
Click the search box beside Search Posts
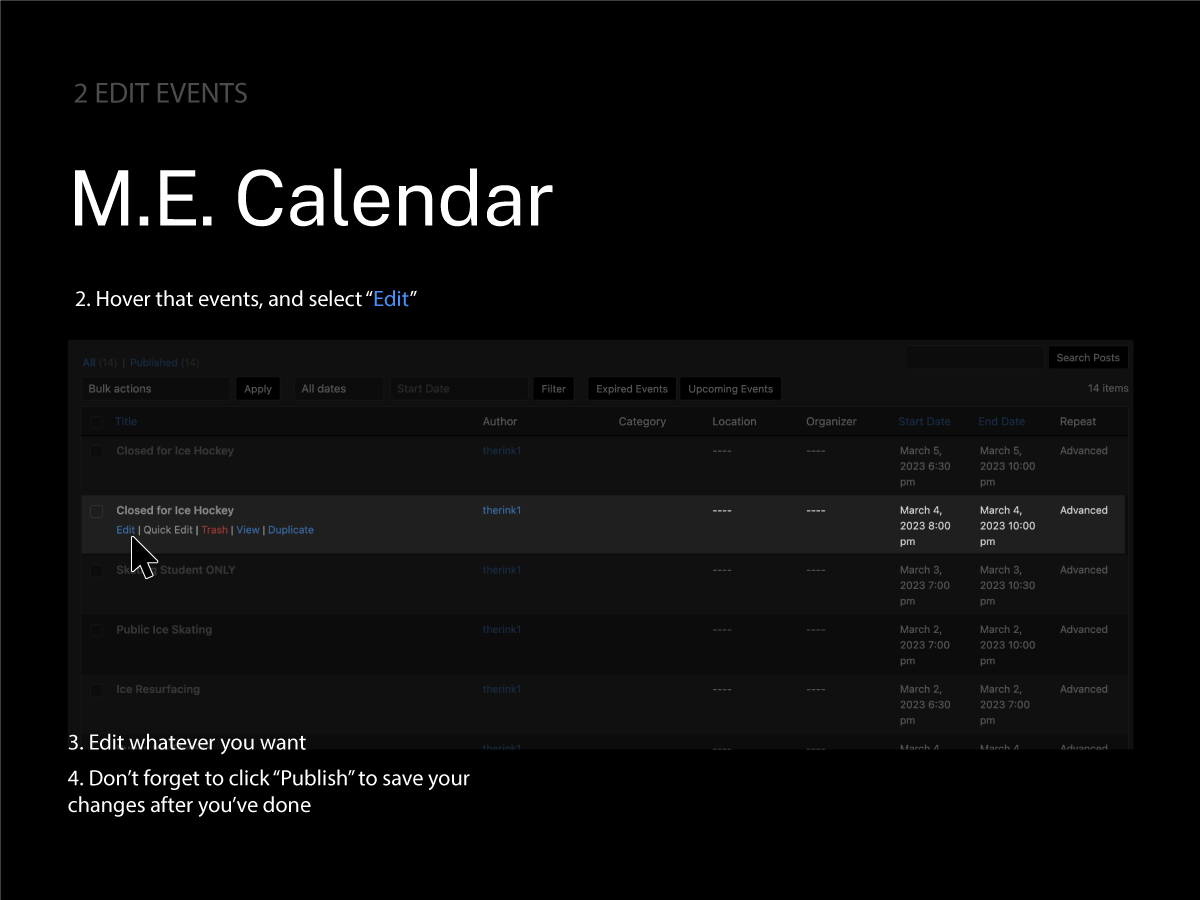[x=974, y=358]
